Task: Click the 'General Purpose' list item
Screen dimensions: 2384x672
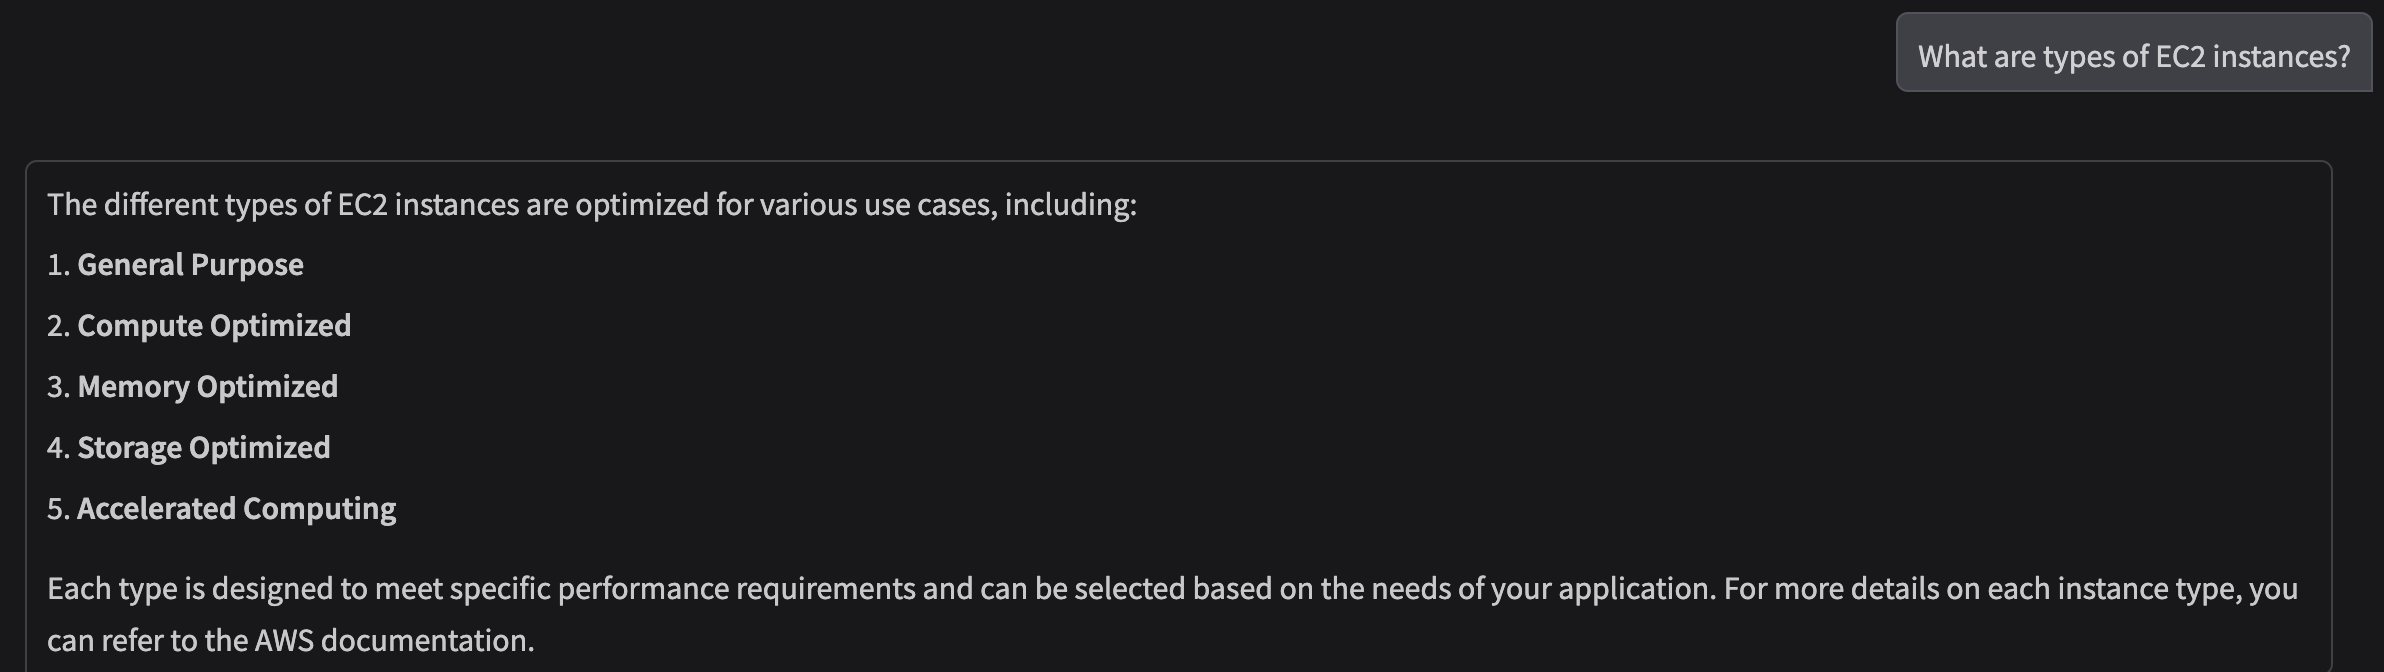Action: (x=190, y=265)
